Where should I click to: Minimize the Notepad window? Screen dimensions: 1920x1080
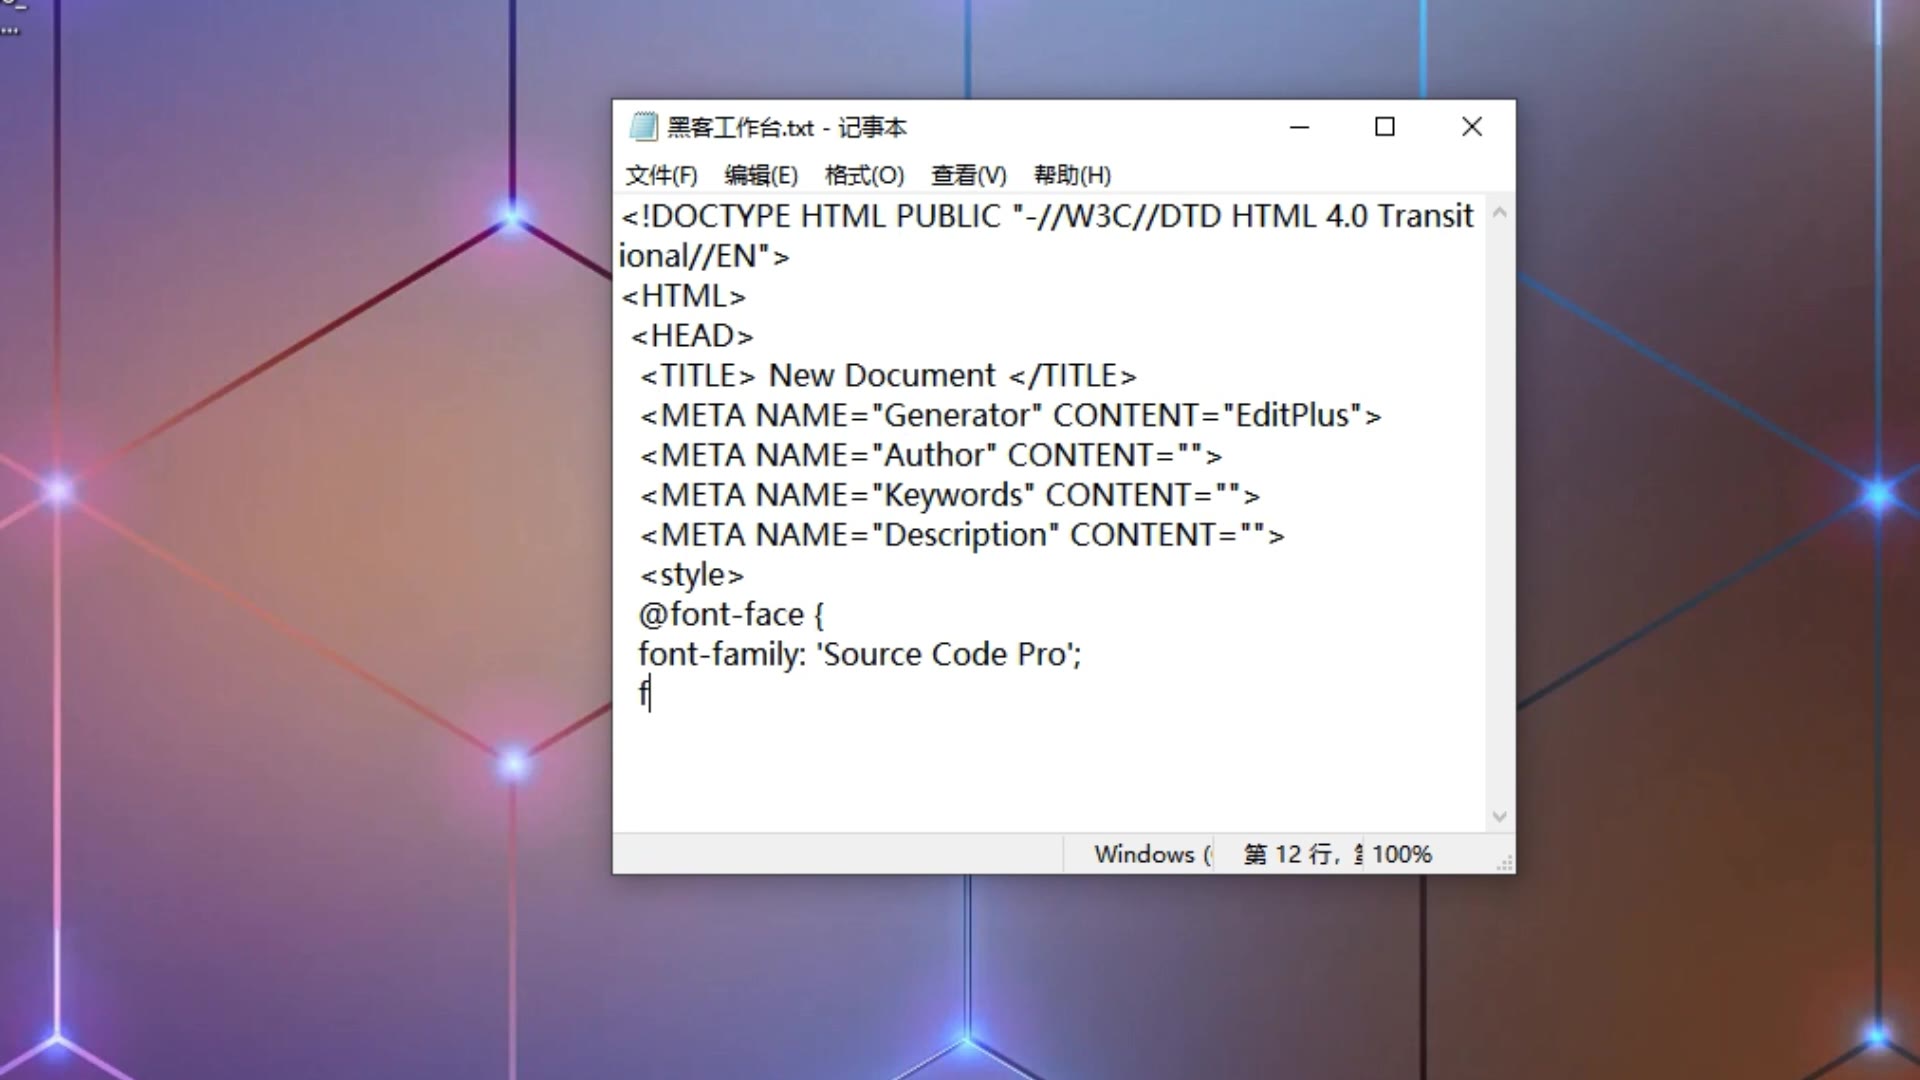click(1299, 127)
